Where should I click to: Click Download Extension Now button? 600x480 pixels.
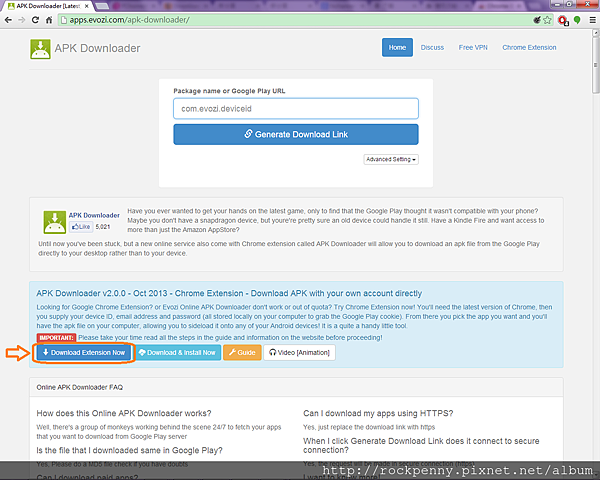(84, 353)
